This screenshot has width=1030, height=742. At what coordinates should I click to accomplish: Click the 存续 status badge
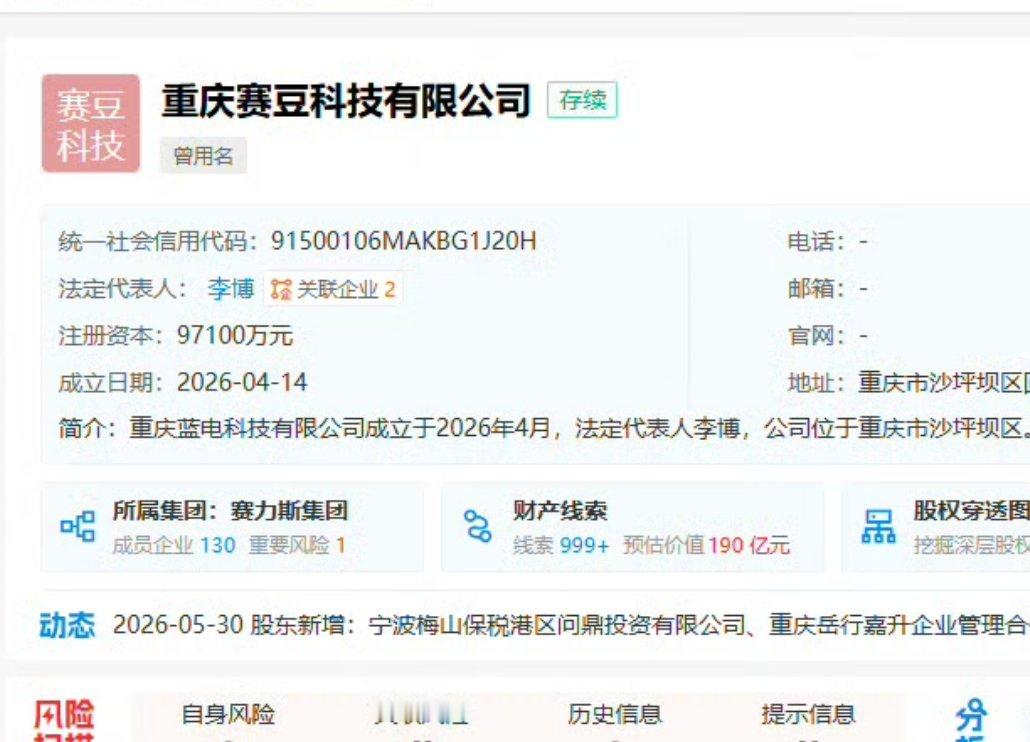point(582,100)
